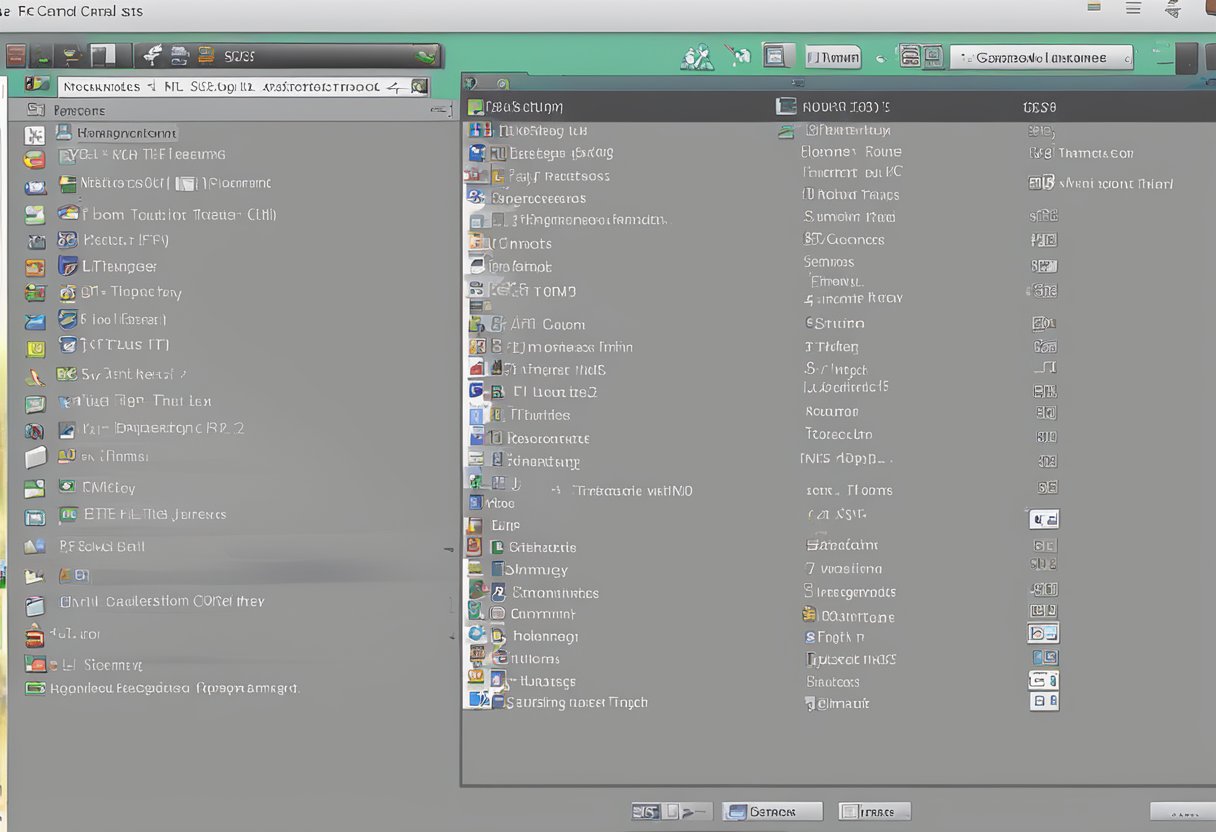This screenshot has width=1216, height=832.
Task: Click the 'Ncosknotes' path field in the left panel
Action: (222, 87)
